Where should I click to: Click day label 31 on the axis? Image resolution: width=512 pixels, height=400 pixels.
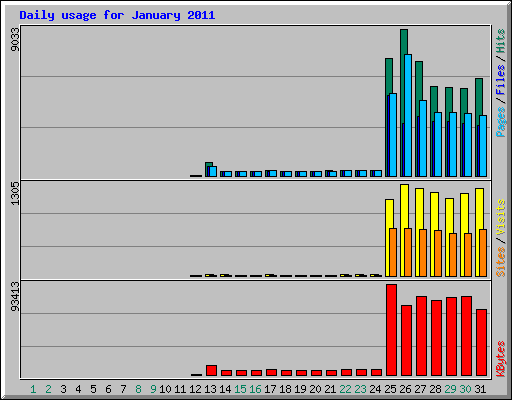(480, 389)
